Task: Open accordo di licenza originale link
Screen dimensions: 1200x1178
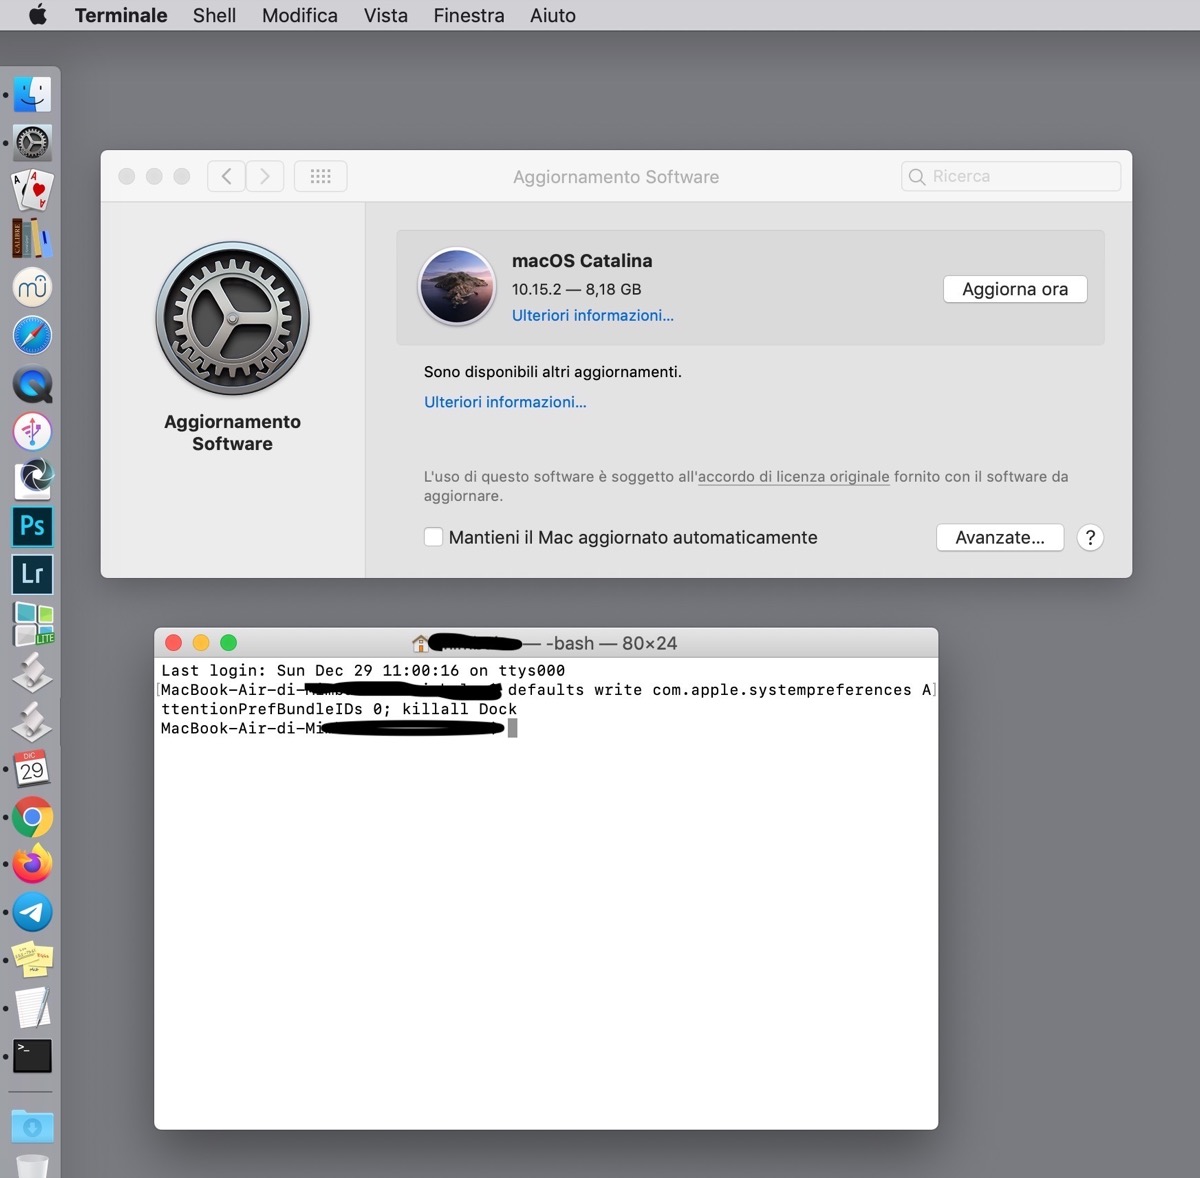Action: click(x=794, y=477)
